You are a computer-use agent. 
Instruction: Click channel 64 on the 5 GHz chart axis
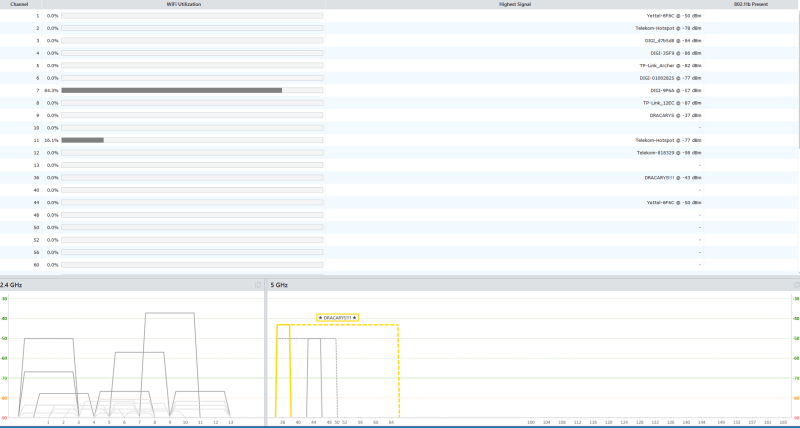tap(391, 422)
